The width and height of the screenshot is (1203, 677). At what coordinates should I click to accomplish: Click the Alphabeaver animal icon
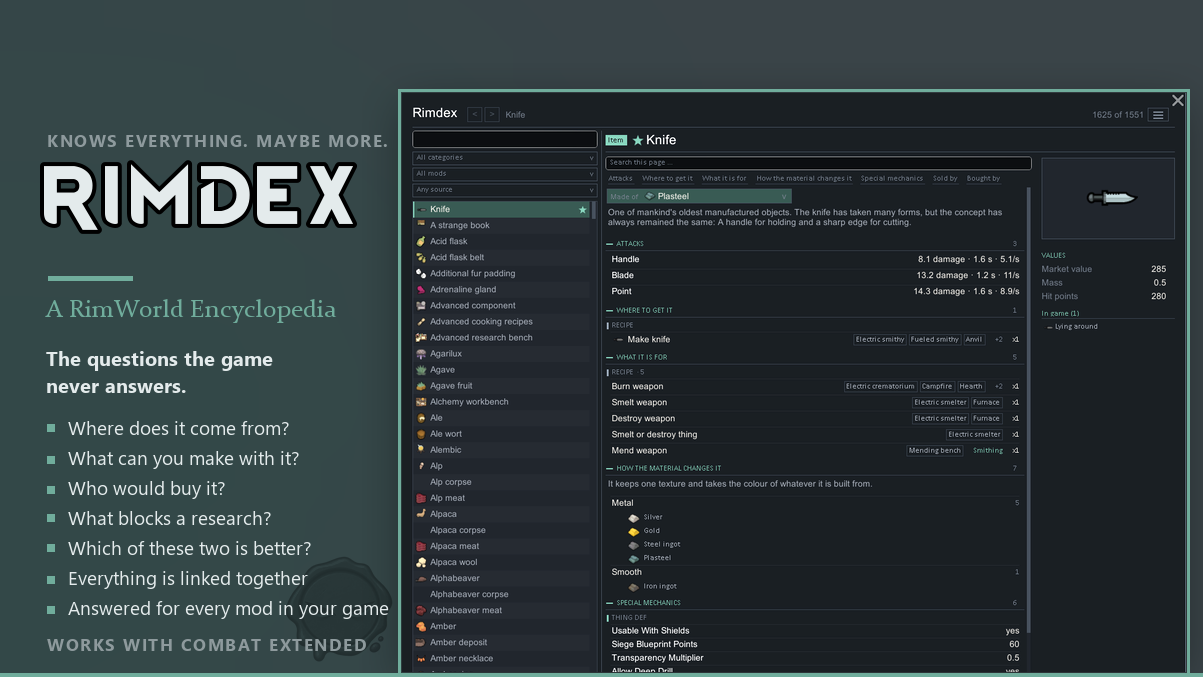click(421, 577)
